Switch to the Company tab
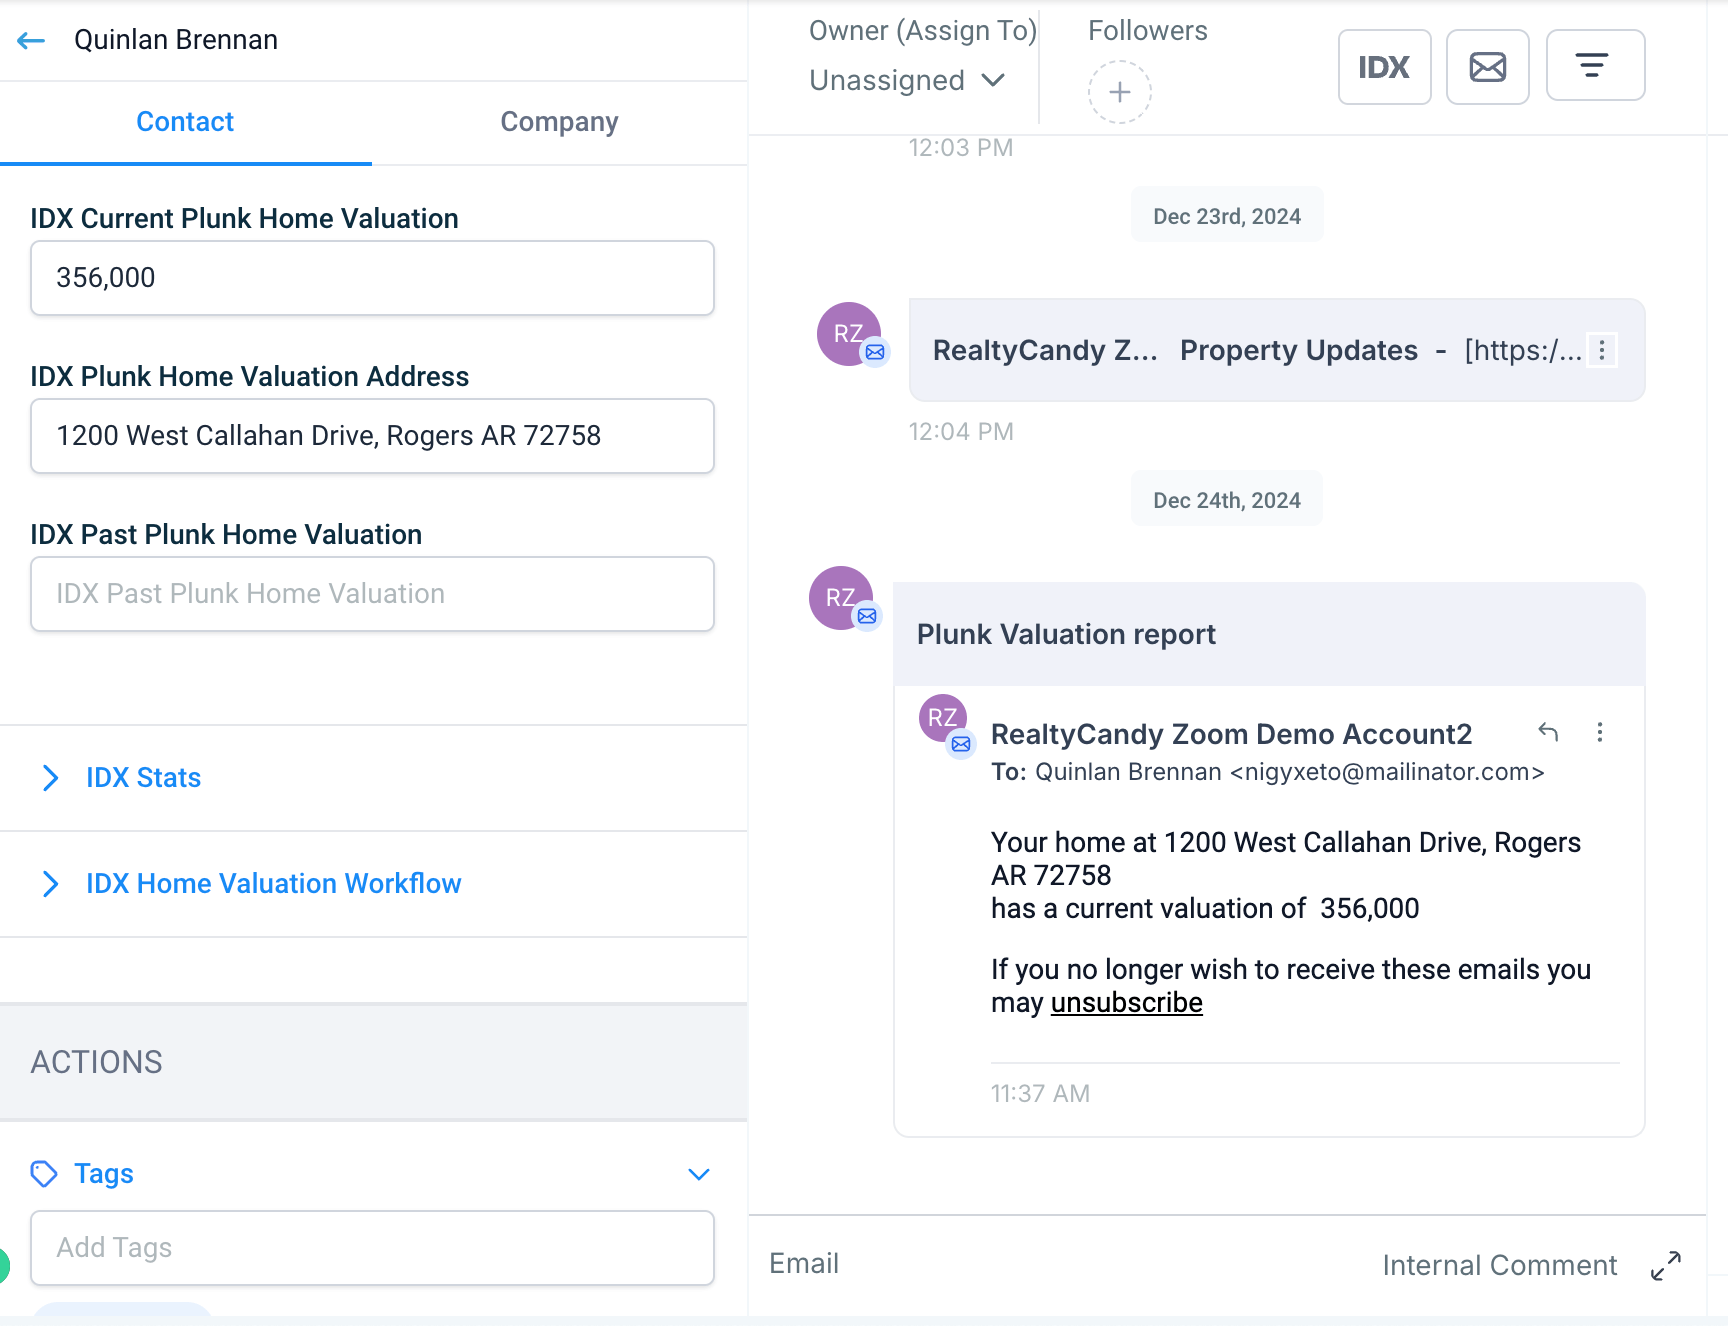This screenshot has height=1326, width=1728. pyautogui.click(x=559, y=122)
